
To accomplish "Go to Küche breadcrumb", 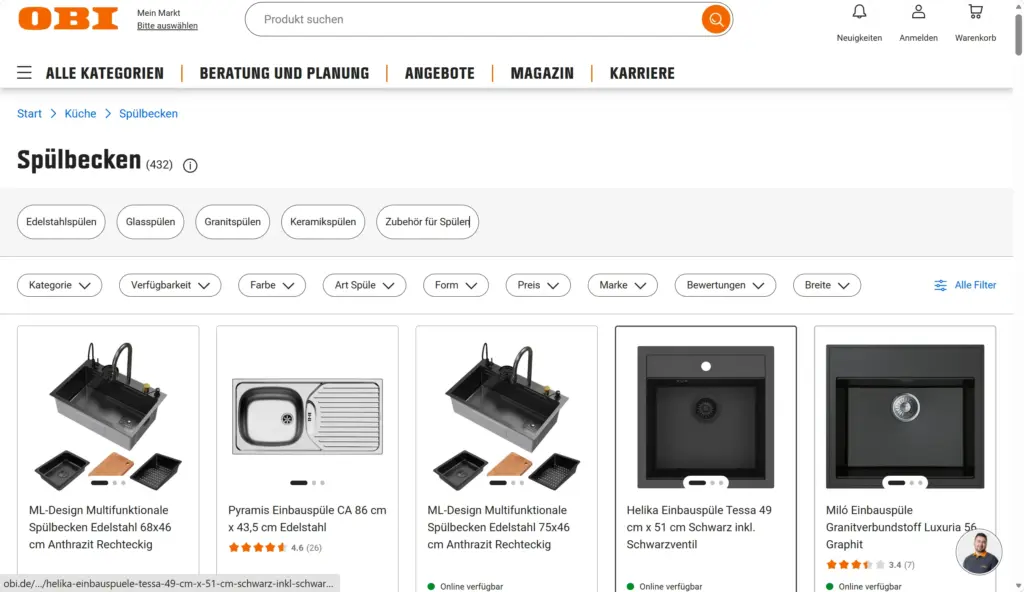I will [80, 114].
